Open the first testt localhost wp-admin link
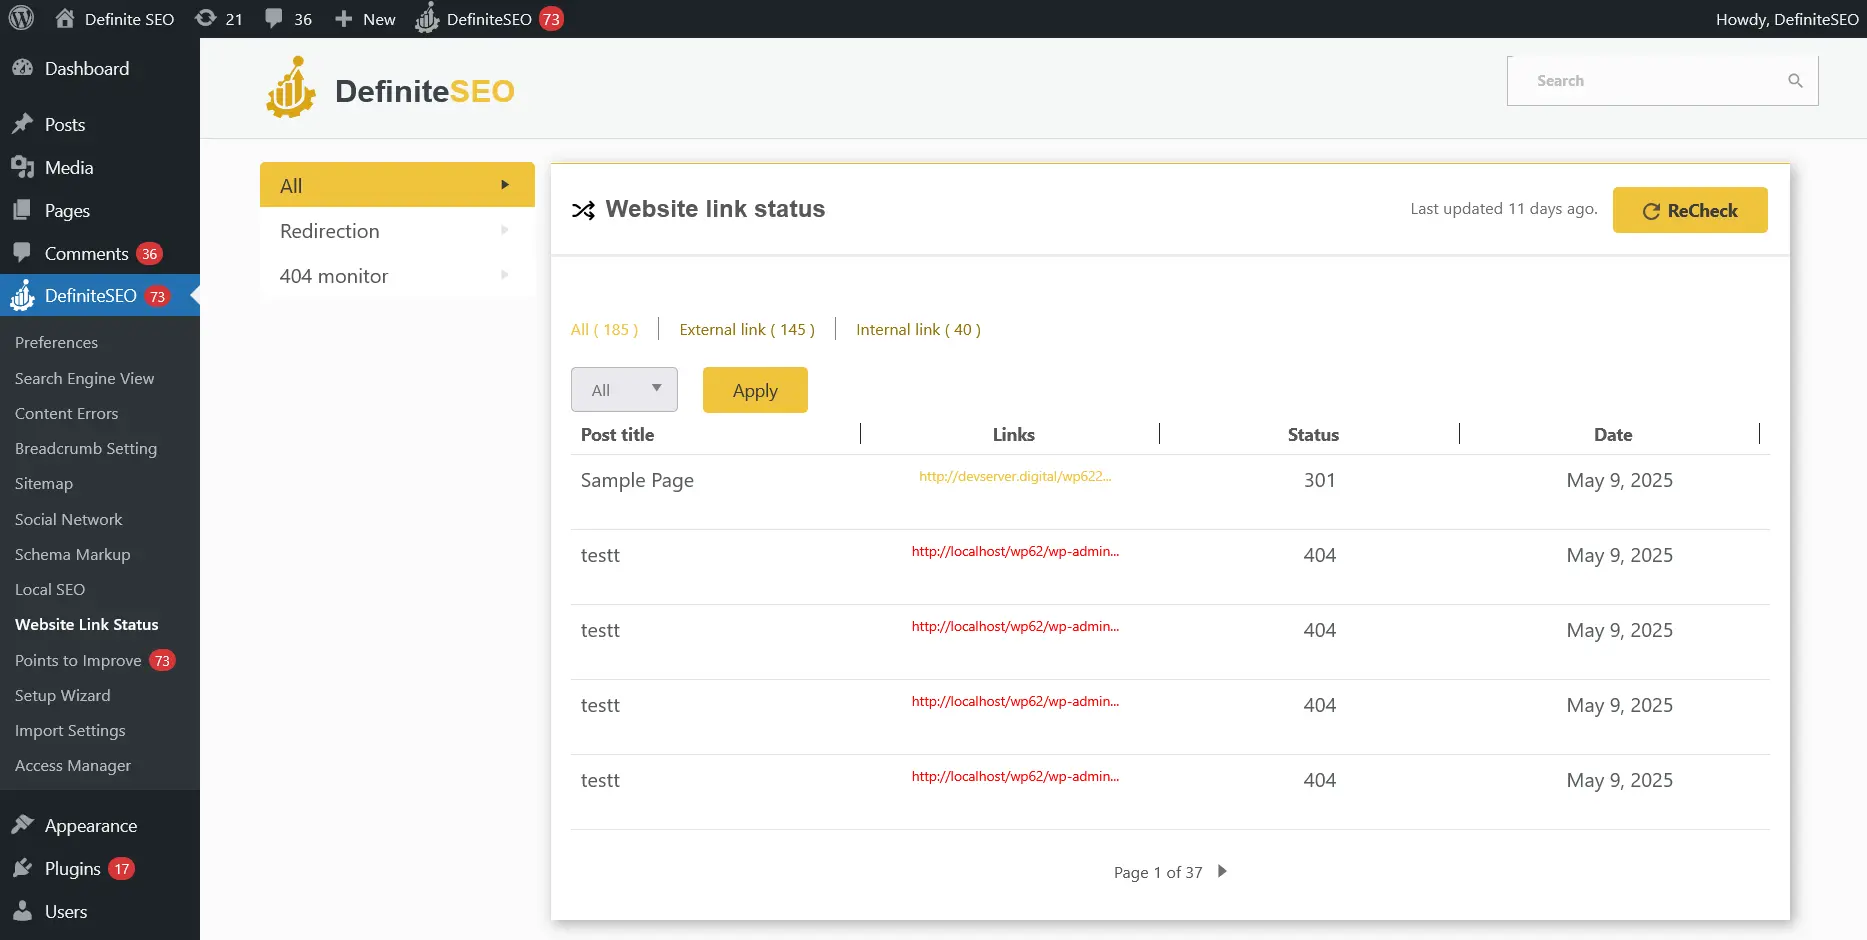The width and height of the screenshot is (1867, 940). pyautogui.click(x=1015, y=551)
